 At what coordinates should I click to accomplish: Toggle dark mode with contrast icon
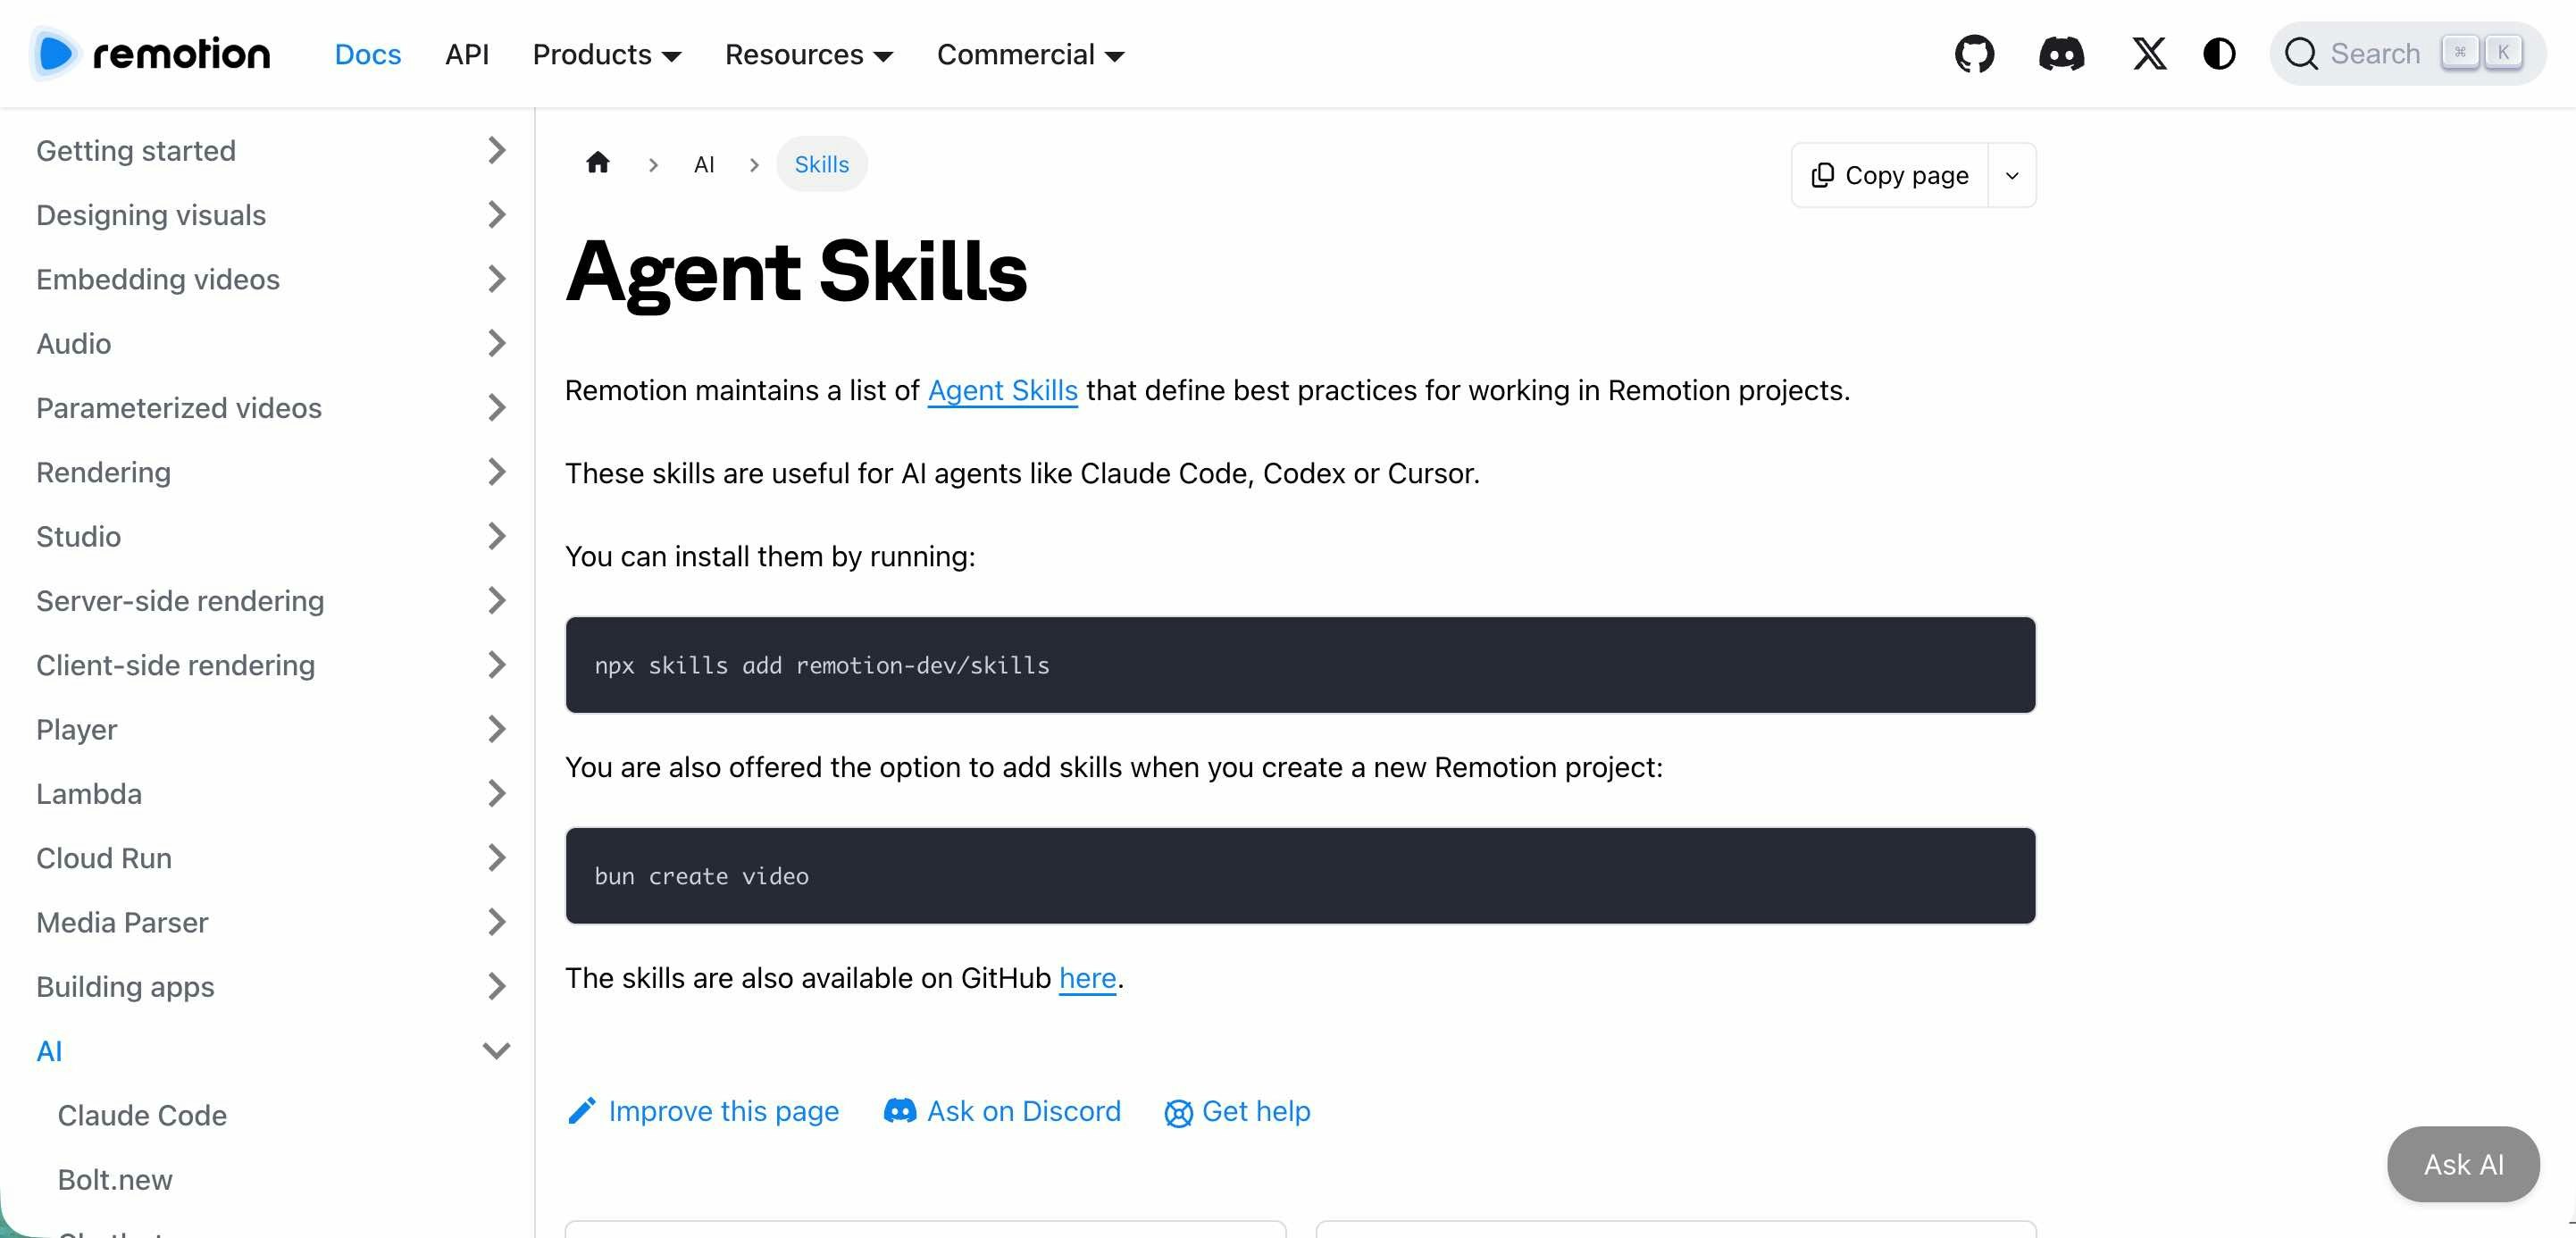tap(2219, 54)
